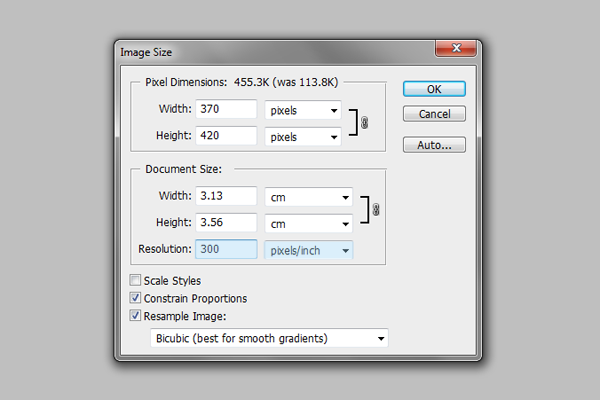Viewport: 600px width, 400px height.
Task: Enable the Scale Styles checkbox
Action: pos(135,281)
